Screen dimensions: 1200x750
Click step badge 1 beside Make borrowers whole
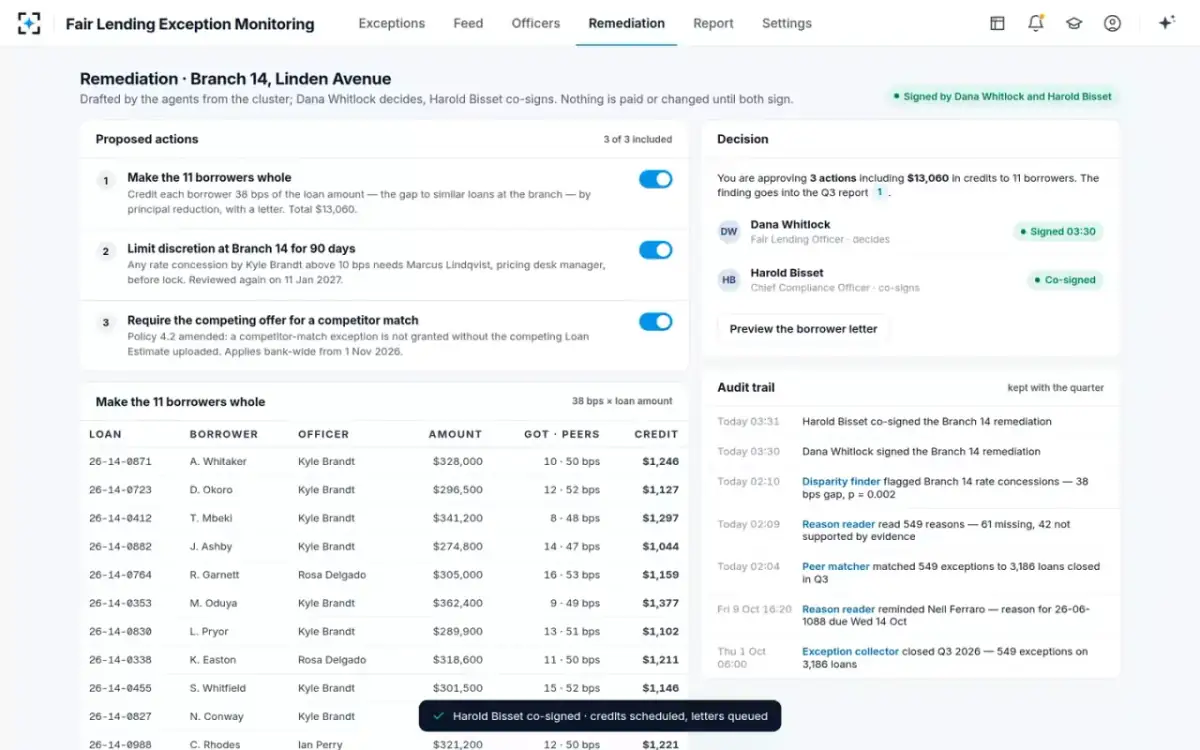coord(106,181)
